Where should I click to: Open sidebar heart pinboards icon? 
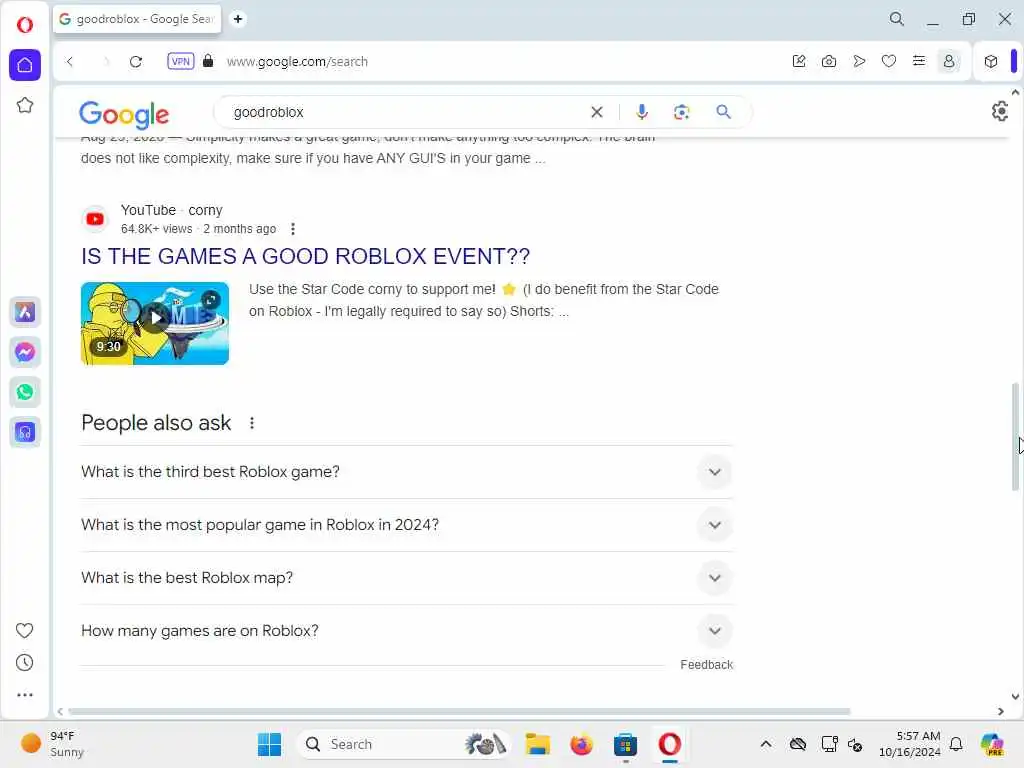click(24, 630)
